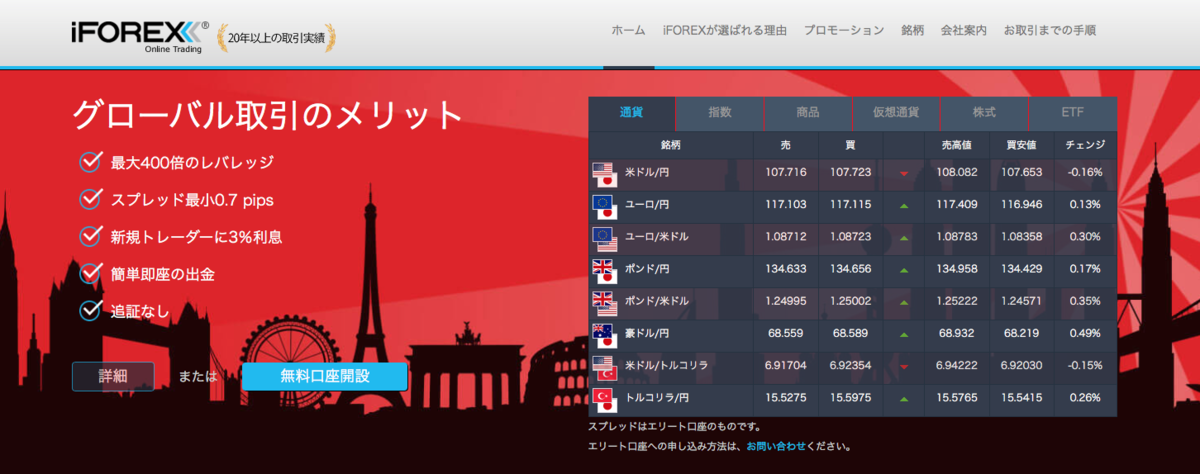
Task: Click checkmark beside 追証なし
Action: click(x=91, y=310)
